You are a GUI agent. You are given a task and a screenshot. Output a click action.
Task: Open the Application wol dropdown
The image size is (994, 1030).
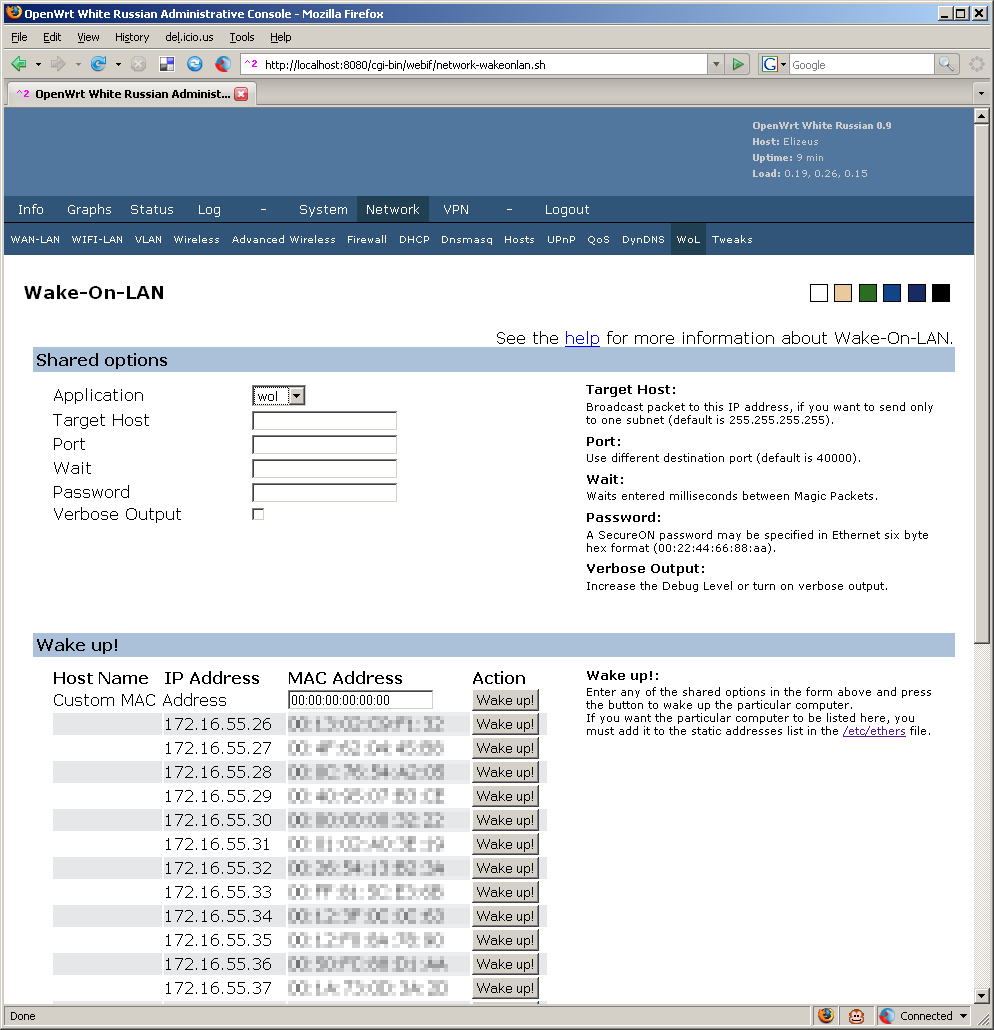coord(279,395)
